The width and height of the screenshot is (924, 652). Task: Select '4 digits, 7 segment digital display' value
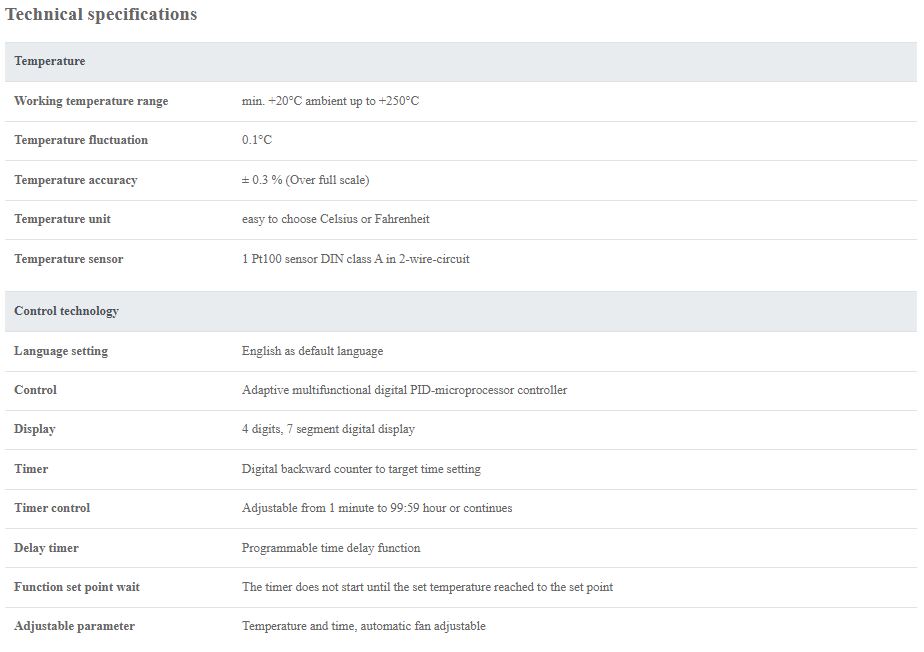(328, 429)
